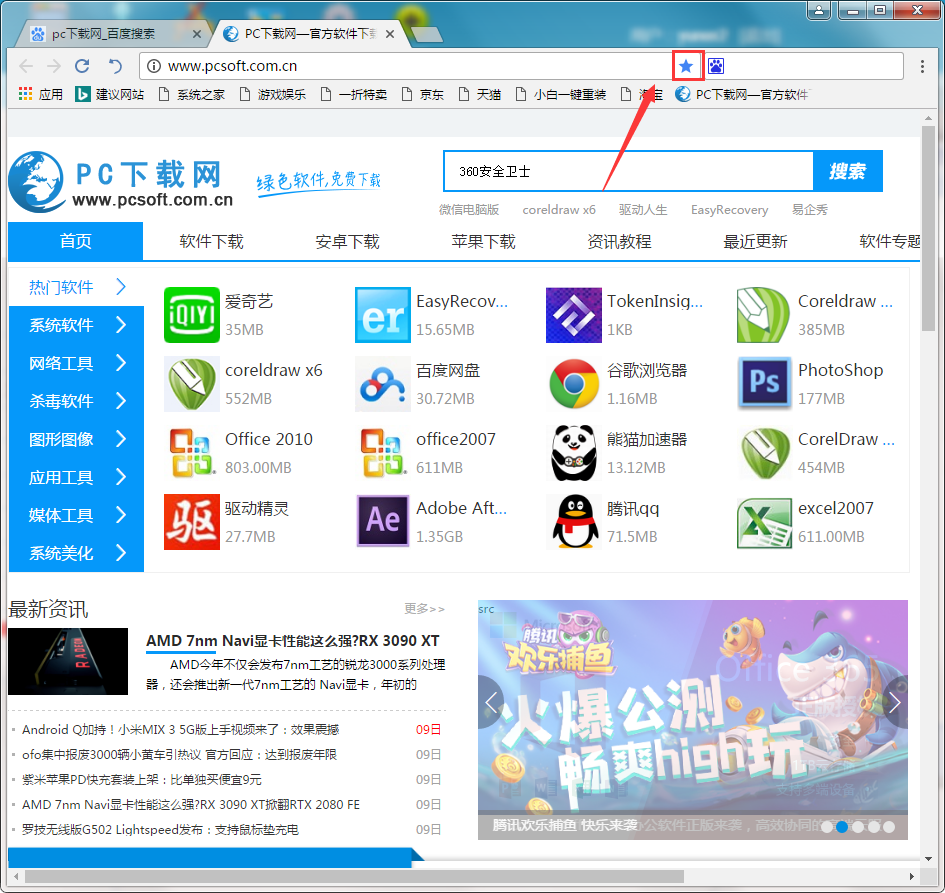Image resolution: width=945 pixels, height=893 pixels.
Task: Switch to the pc下载网_百度搜索 tab
Action: coord(115,34)
